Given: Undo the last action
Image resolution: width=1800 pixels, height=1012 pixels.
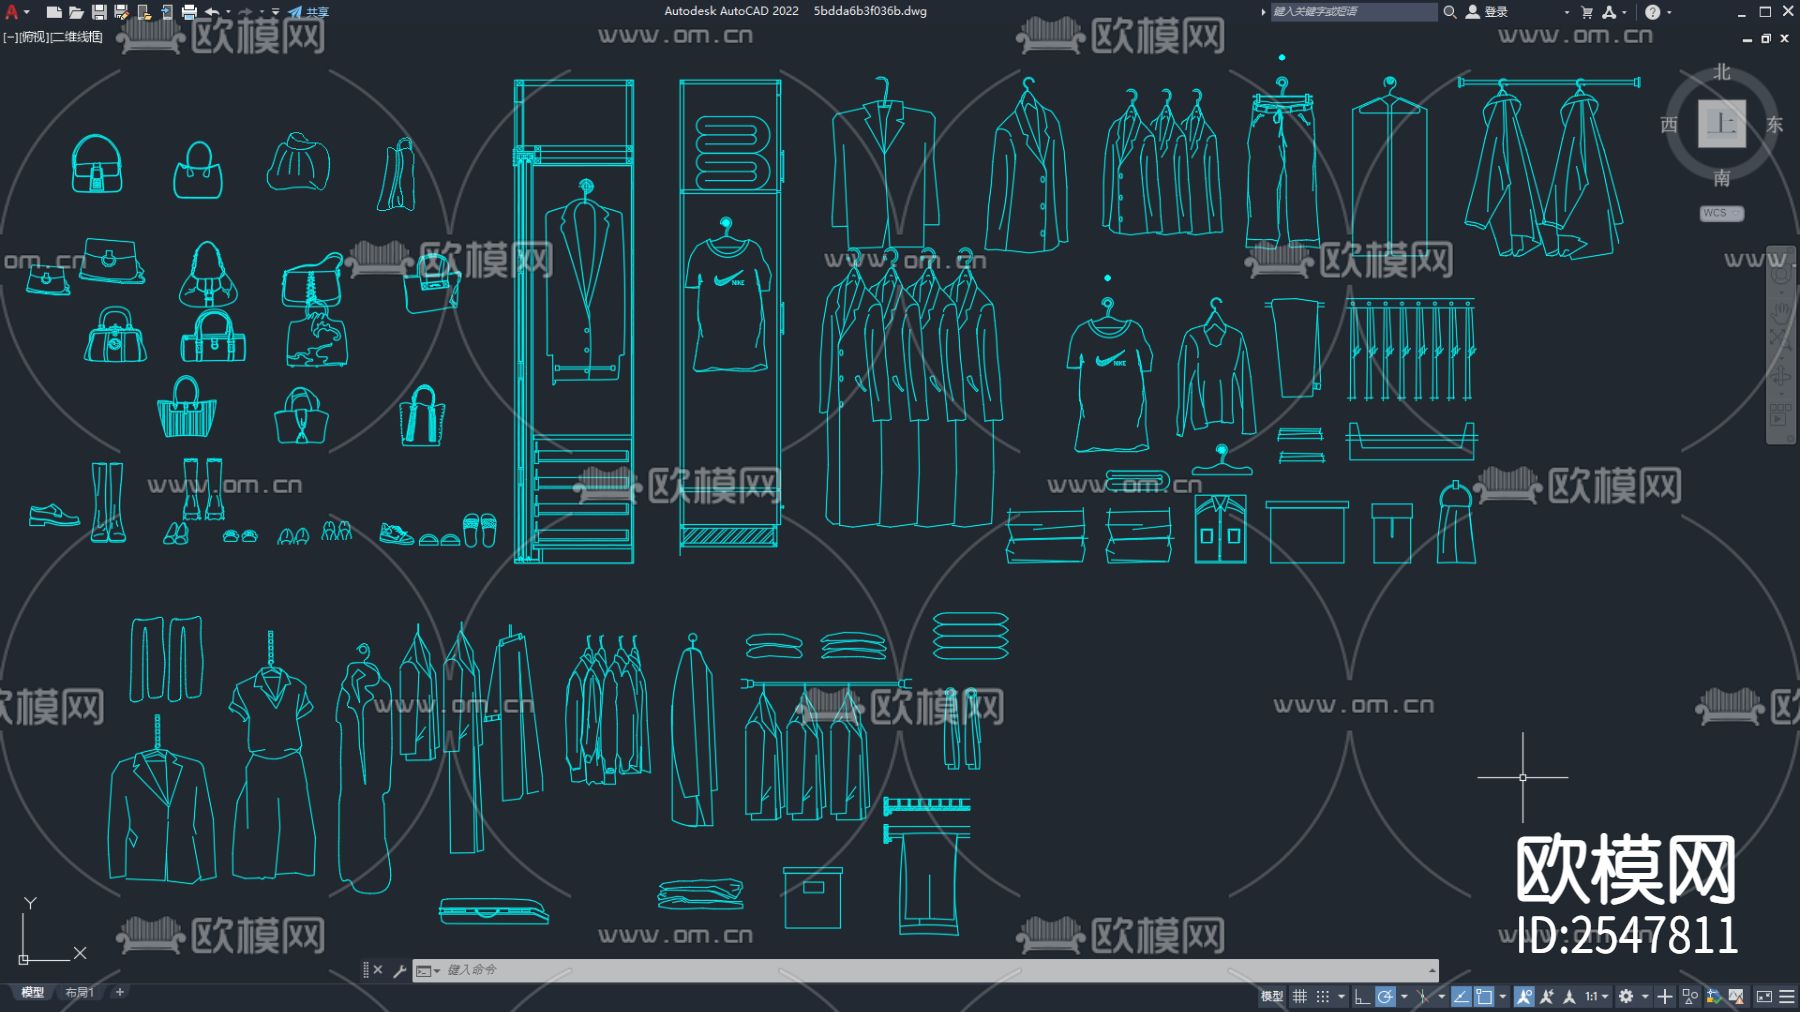Looking at the screenshot, I should [x=212, y=12].
